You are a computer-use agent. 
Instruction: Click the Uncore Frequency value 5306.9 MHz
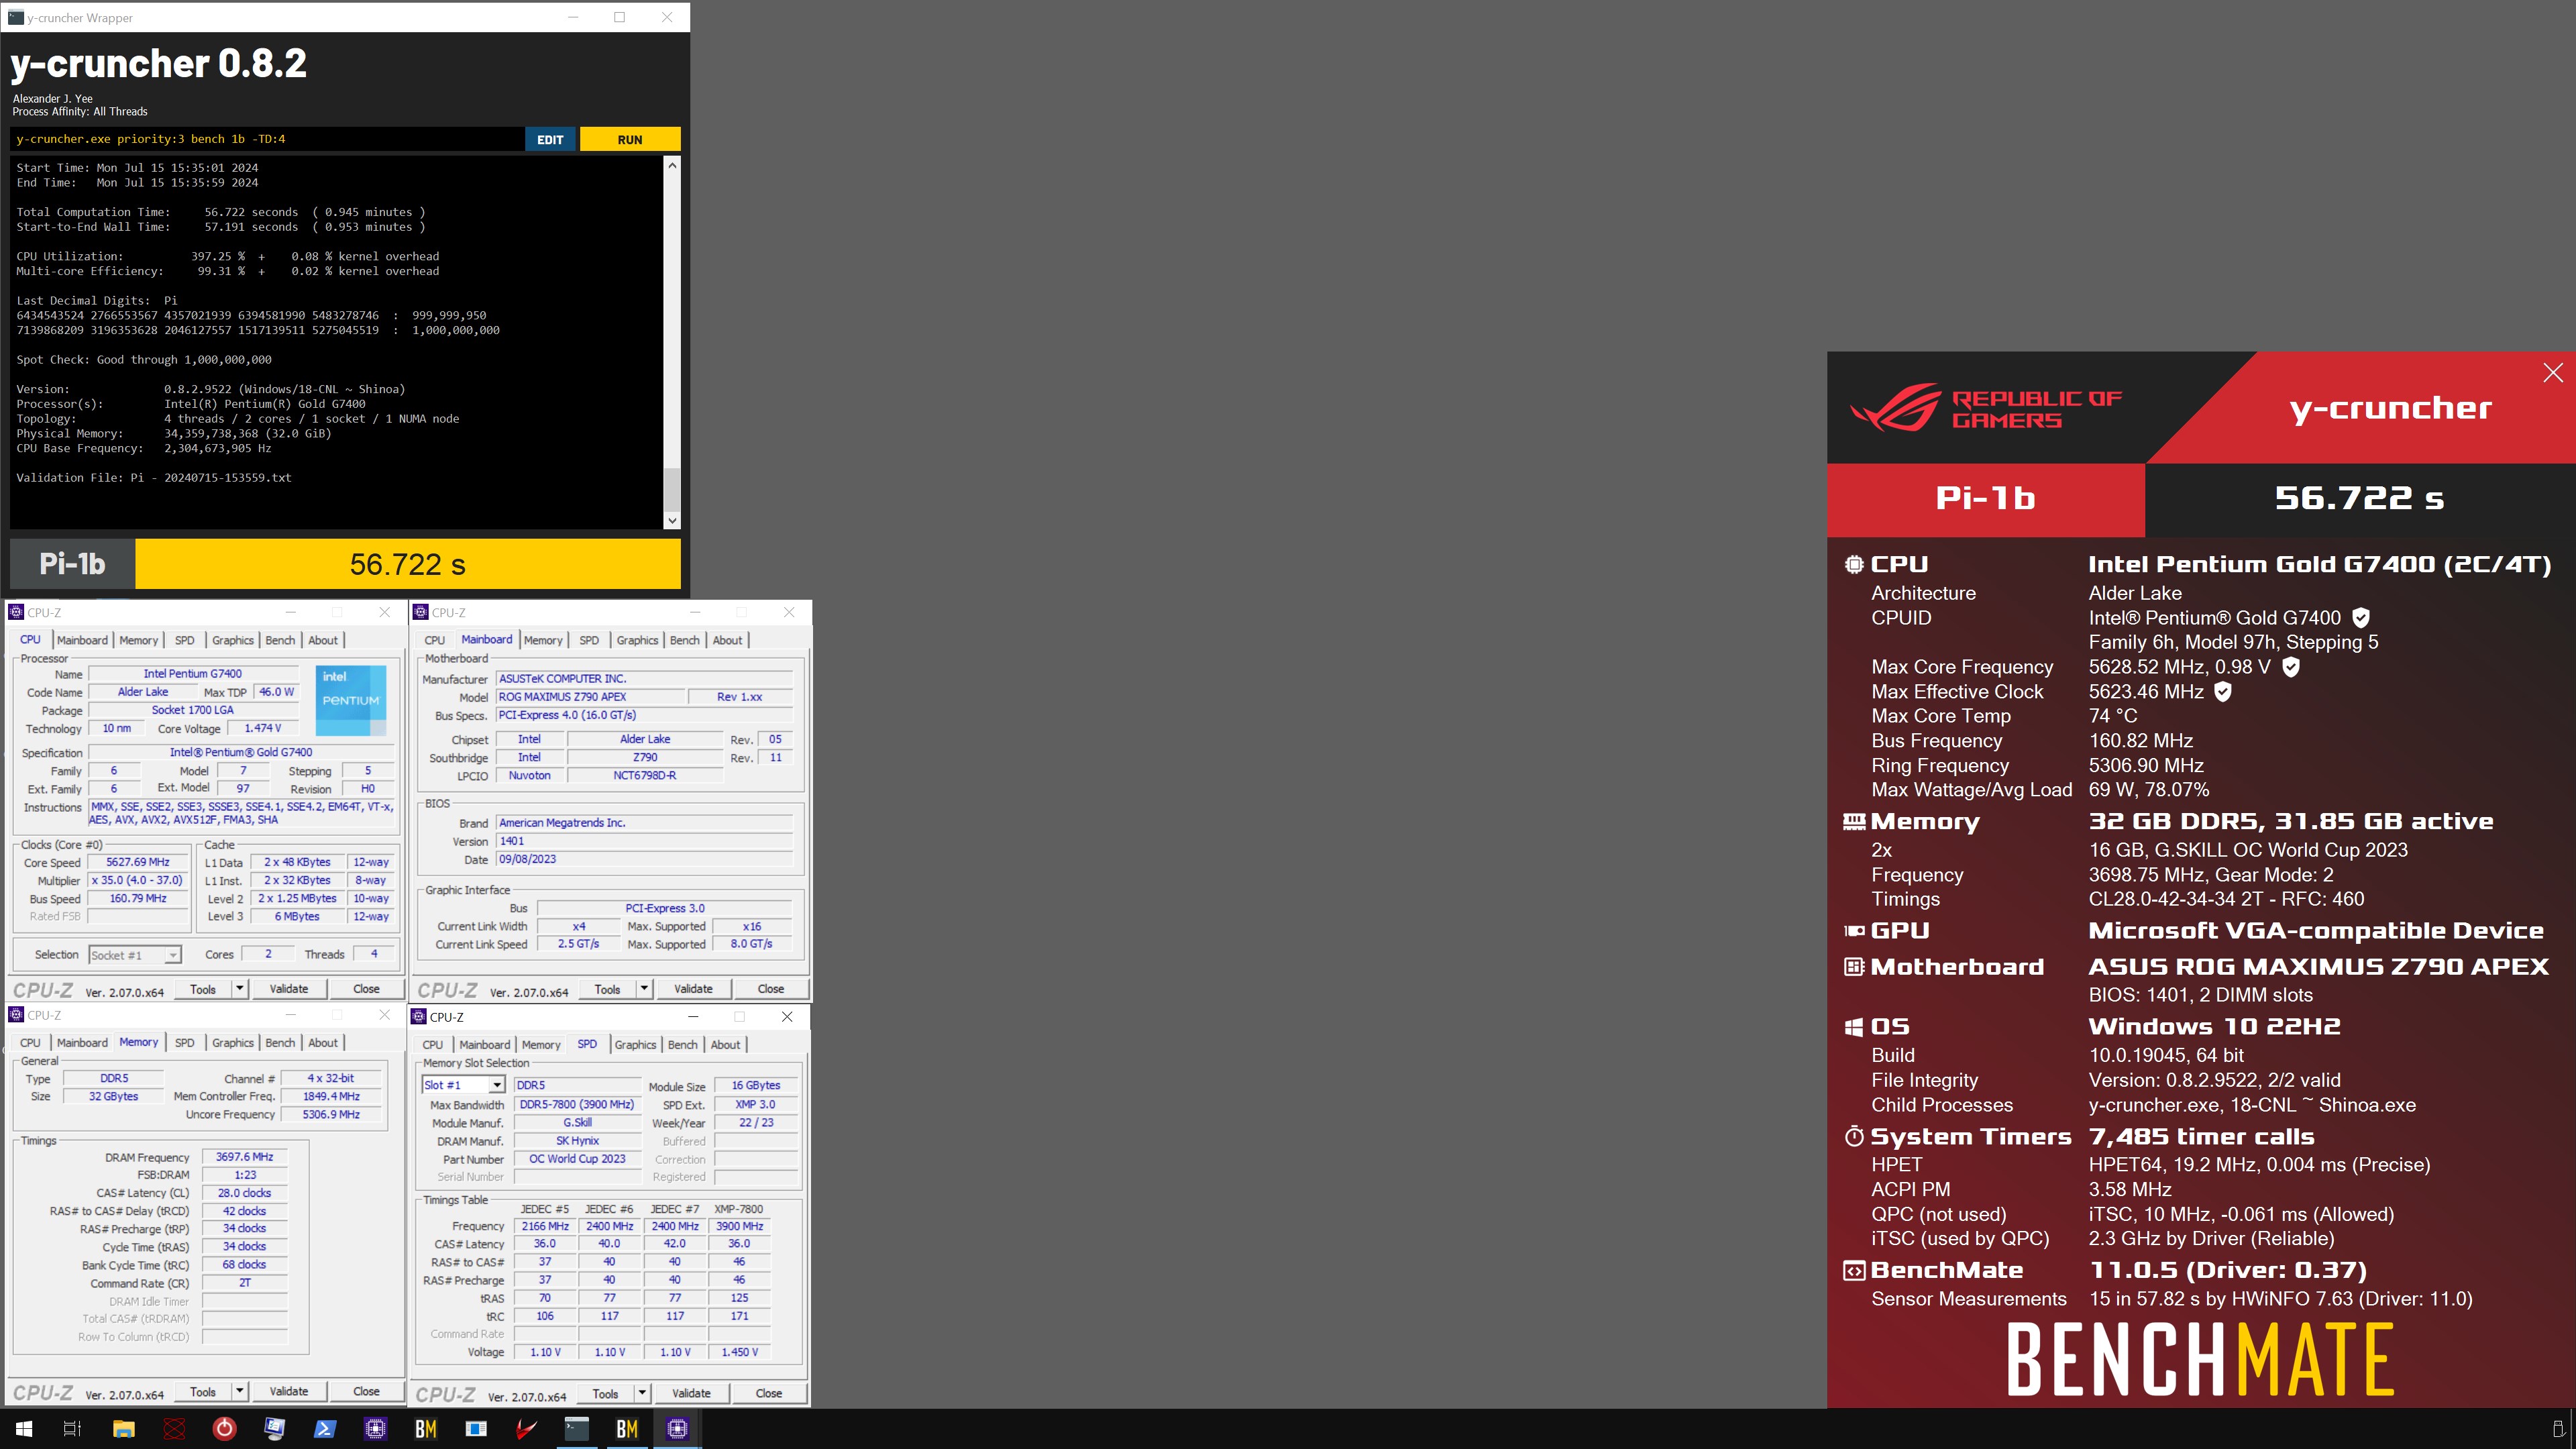pos(331,1115)
